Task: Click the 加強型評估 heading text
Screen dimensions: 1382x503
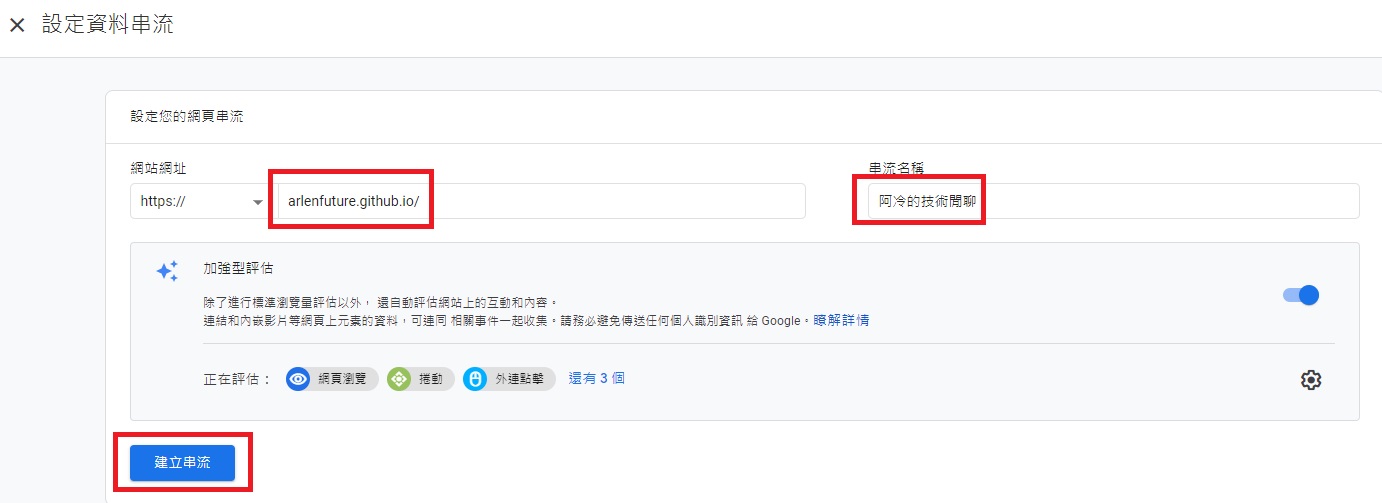Action: pos(238,268)
